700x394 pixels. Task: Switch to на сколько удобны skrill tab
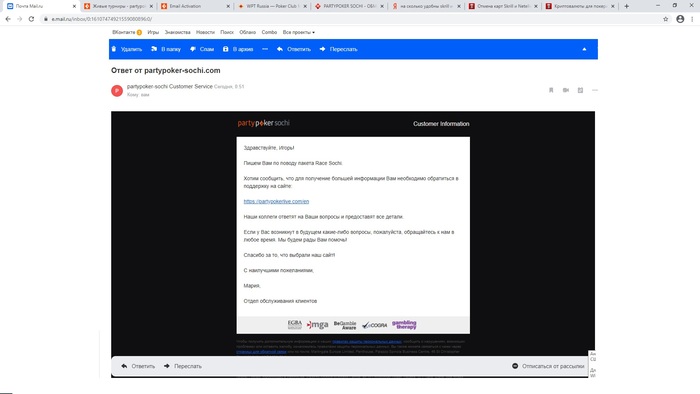click(x=426, y=6)
